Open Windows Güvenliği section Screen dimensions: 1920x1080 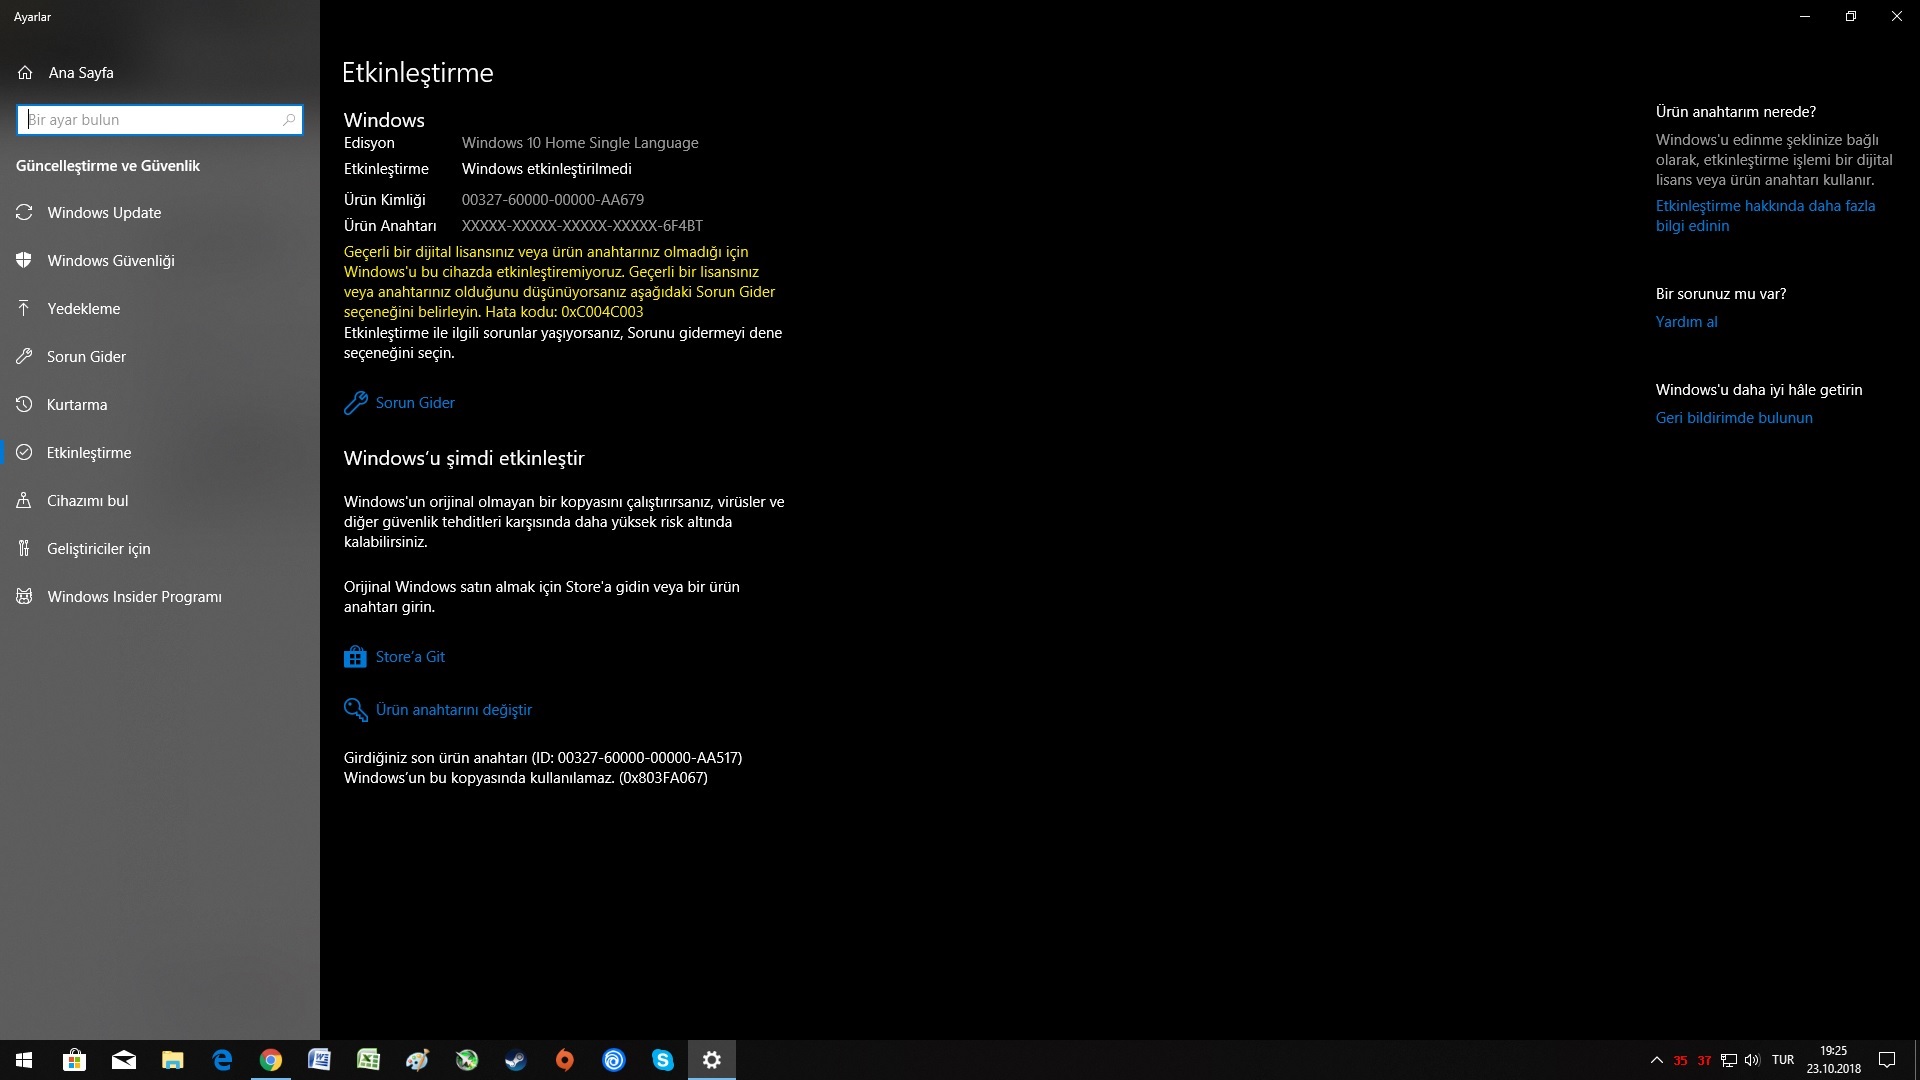(x=110, y=261)
